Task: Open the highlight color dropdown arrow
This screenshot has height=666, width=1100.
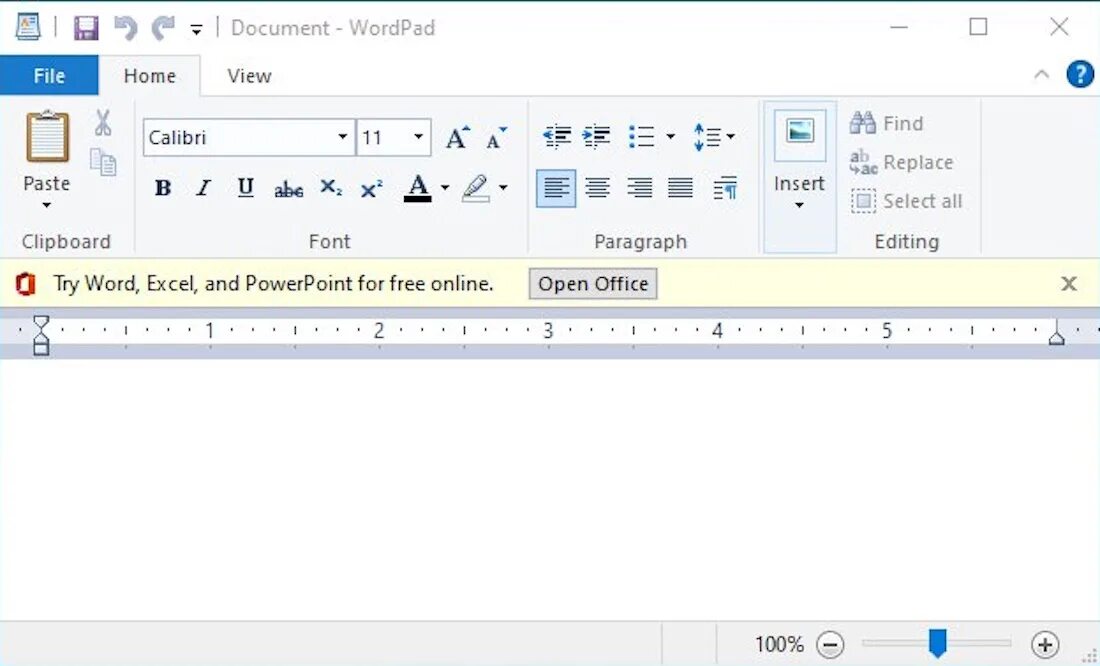Action: (x=503, y=188)
